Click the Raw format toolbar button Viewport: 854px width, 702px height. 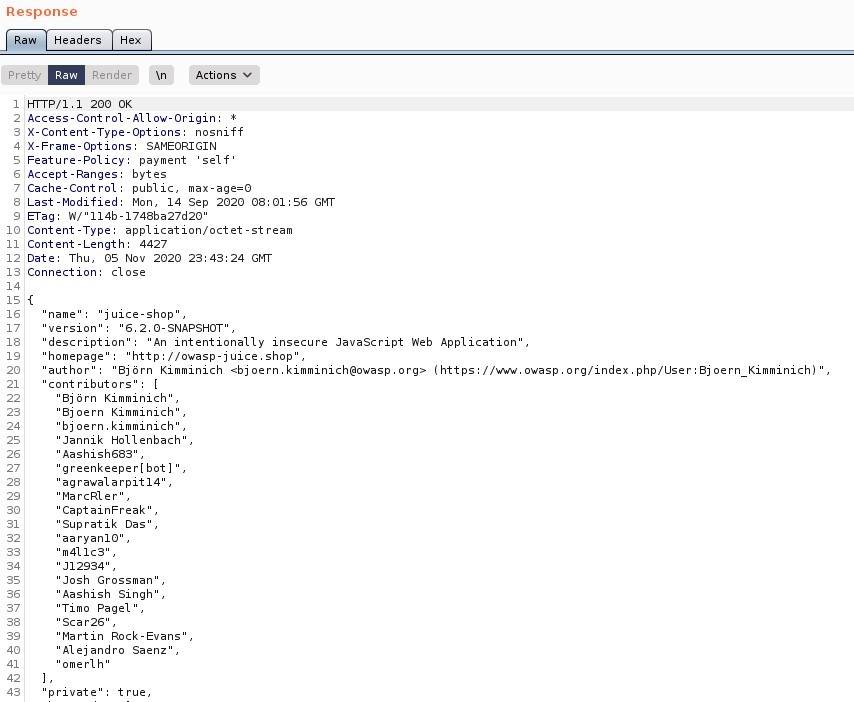(x=66, y=75)
